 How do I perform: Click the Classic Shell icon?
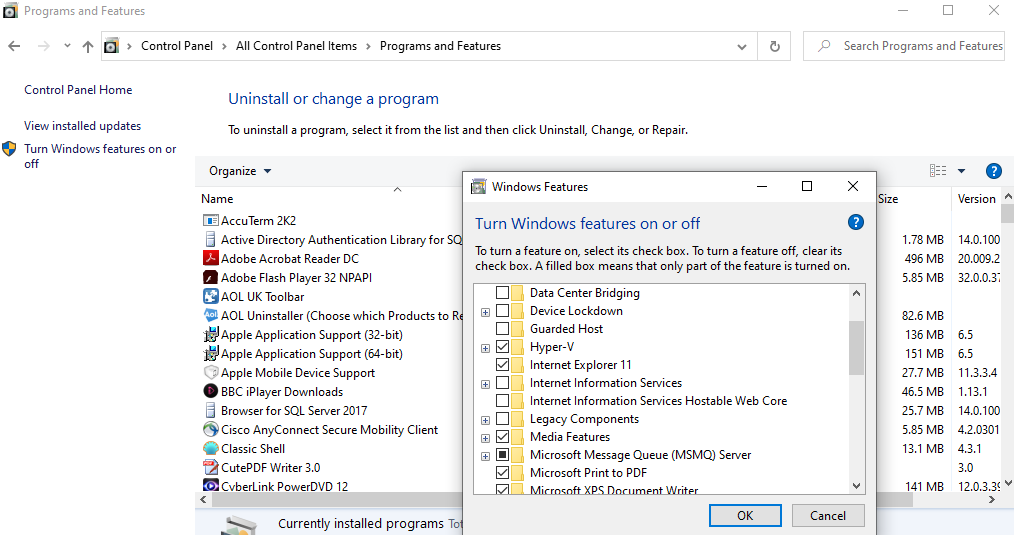(210, 448)
